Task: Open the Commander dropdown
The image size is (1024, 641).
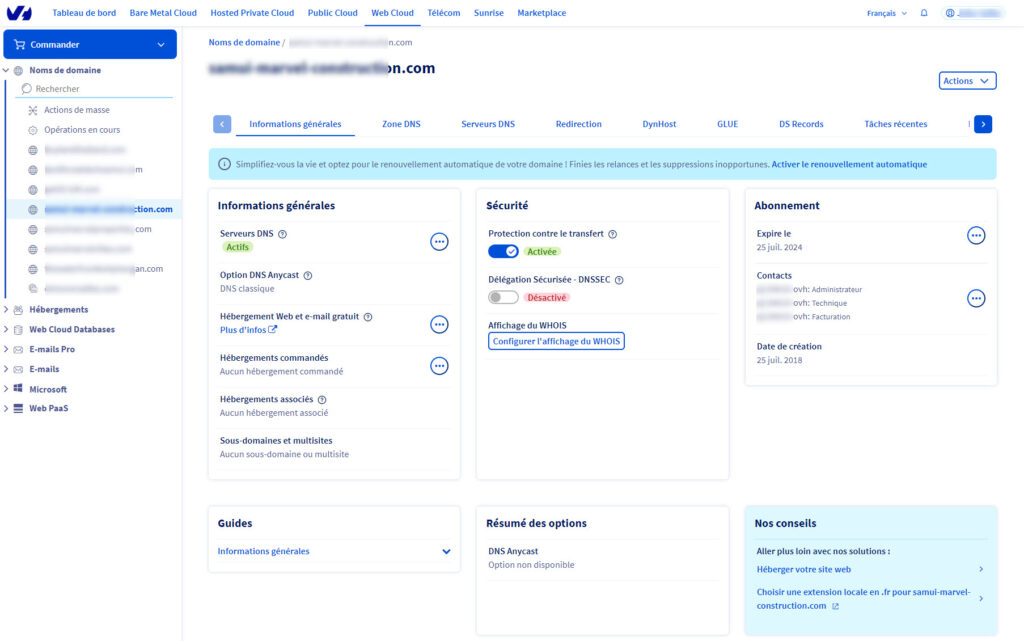Action: point(90,44)
